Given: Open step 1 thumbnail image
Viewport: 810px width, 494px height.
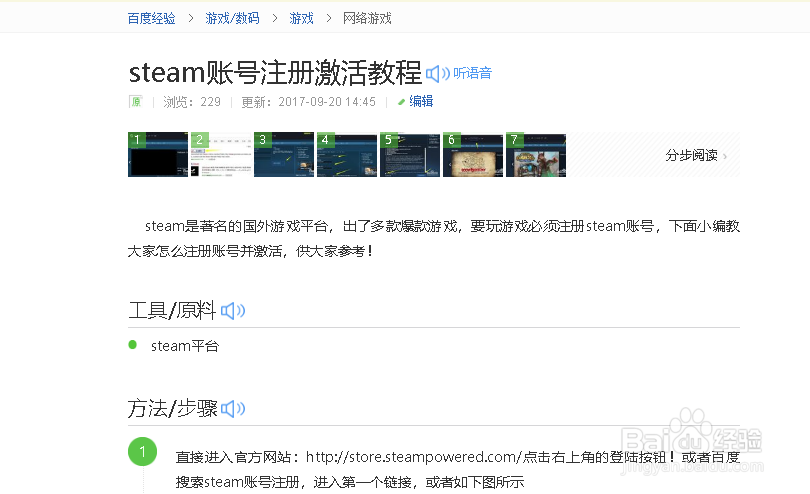Looking at the screenshot, I should click(x=158, y=155).
